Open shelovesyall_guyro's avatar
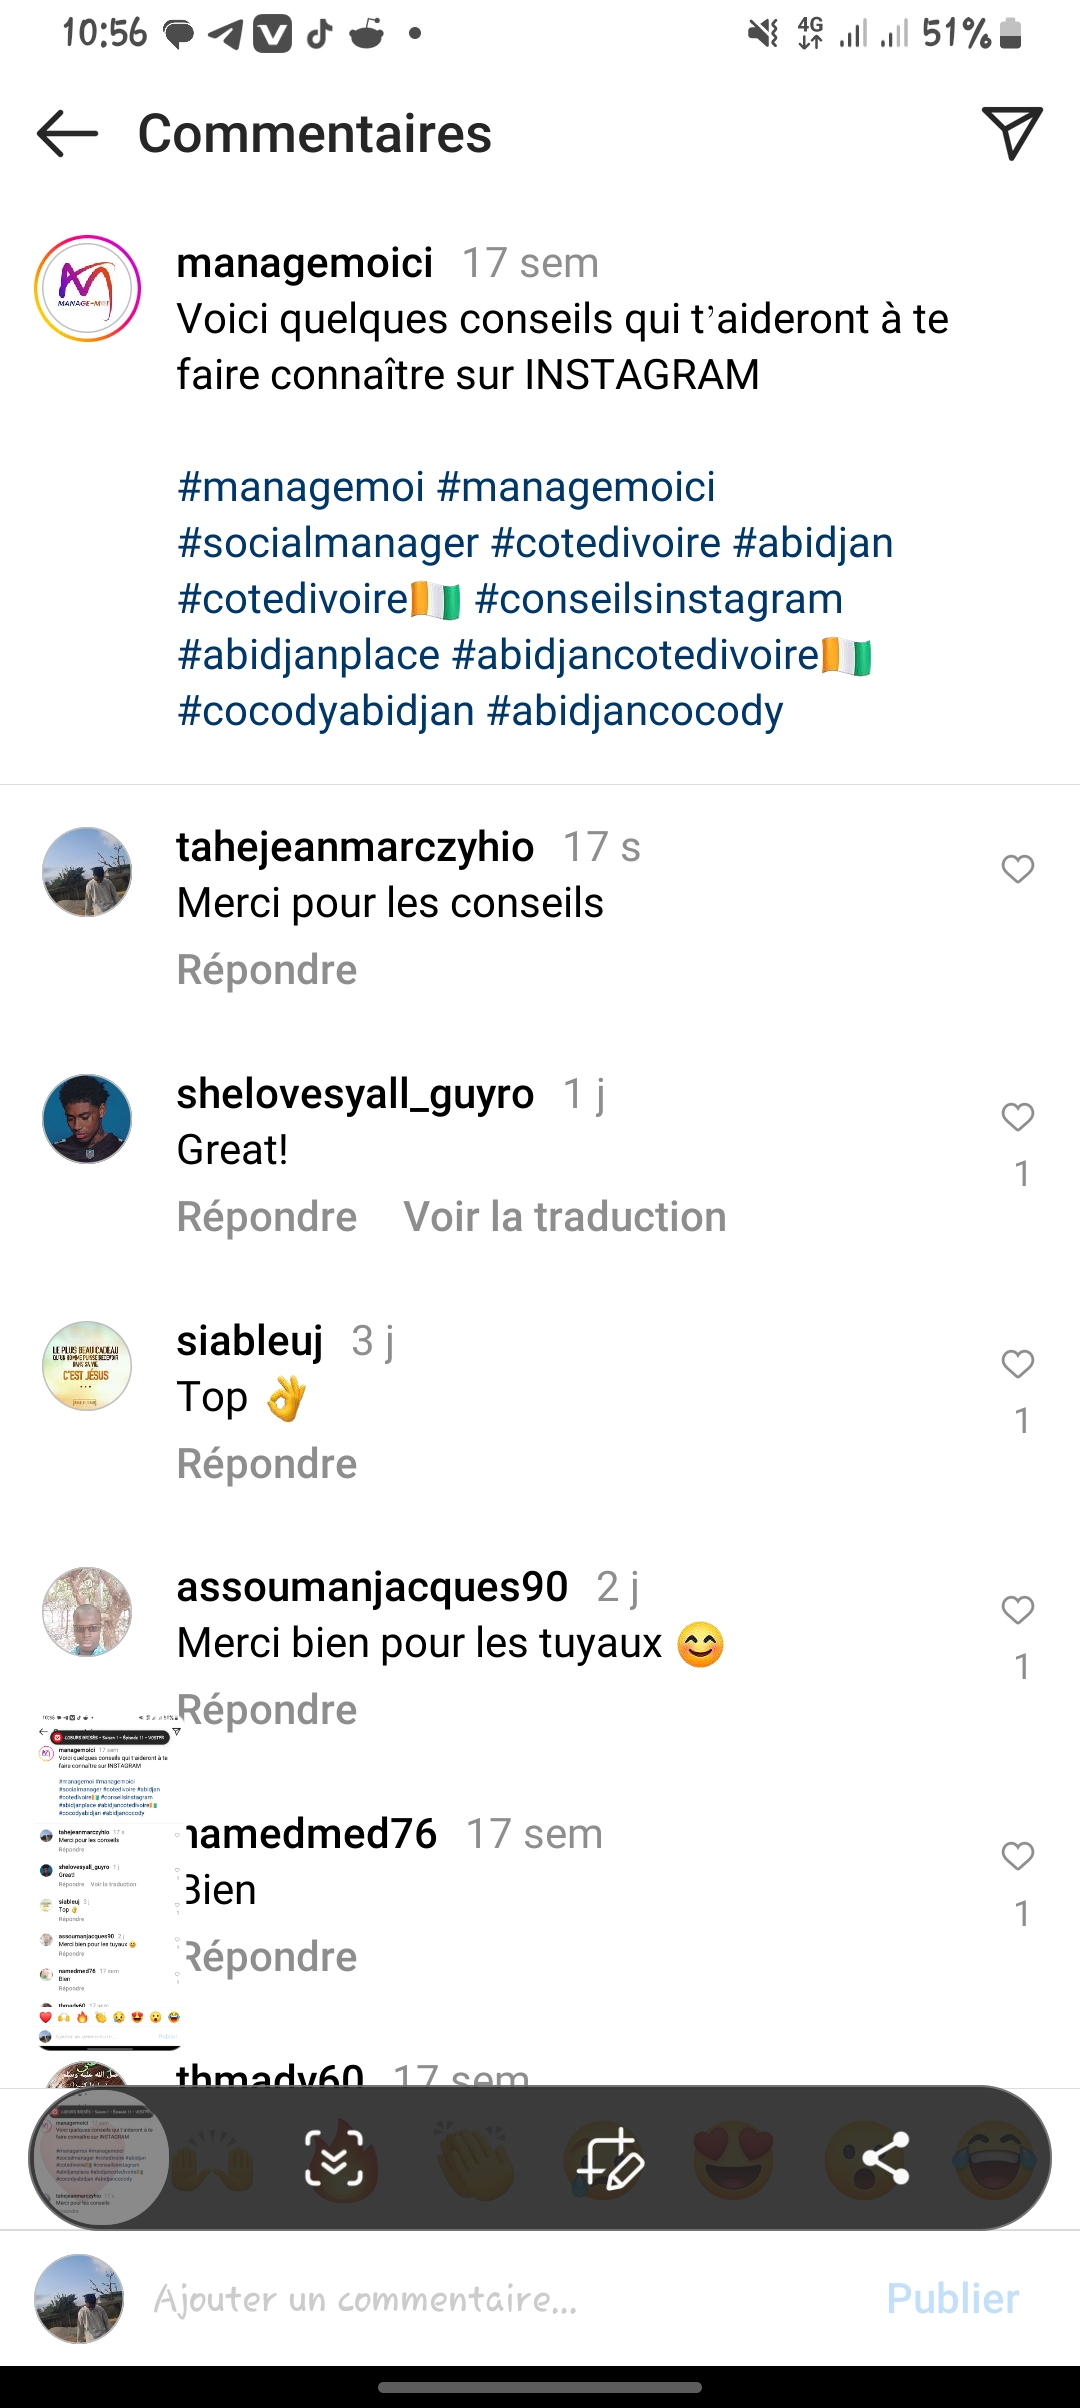The height and width of the screenshot is (2408, 1080). (87, 1119)
